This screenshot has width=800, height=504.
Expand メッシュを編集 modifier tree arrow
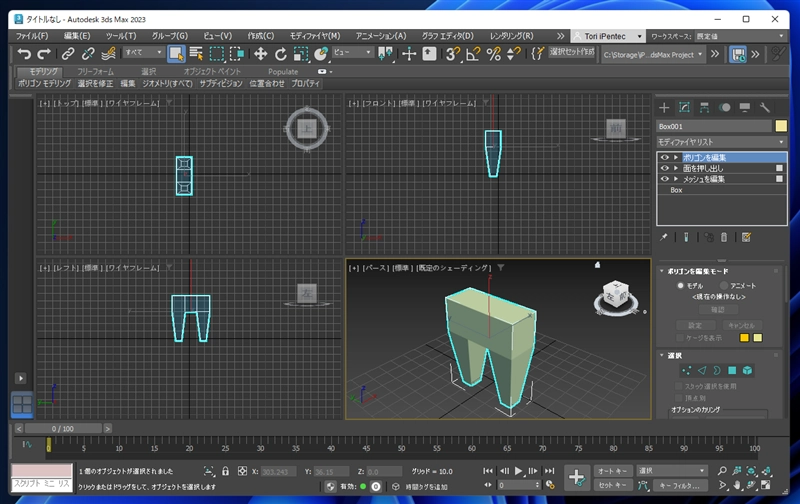point(676,179)
